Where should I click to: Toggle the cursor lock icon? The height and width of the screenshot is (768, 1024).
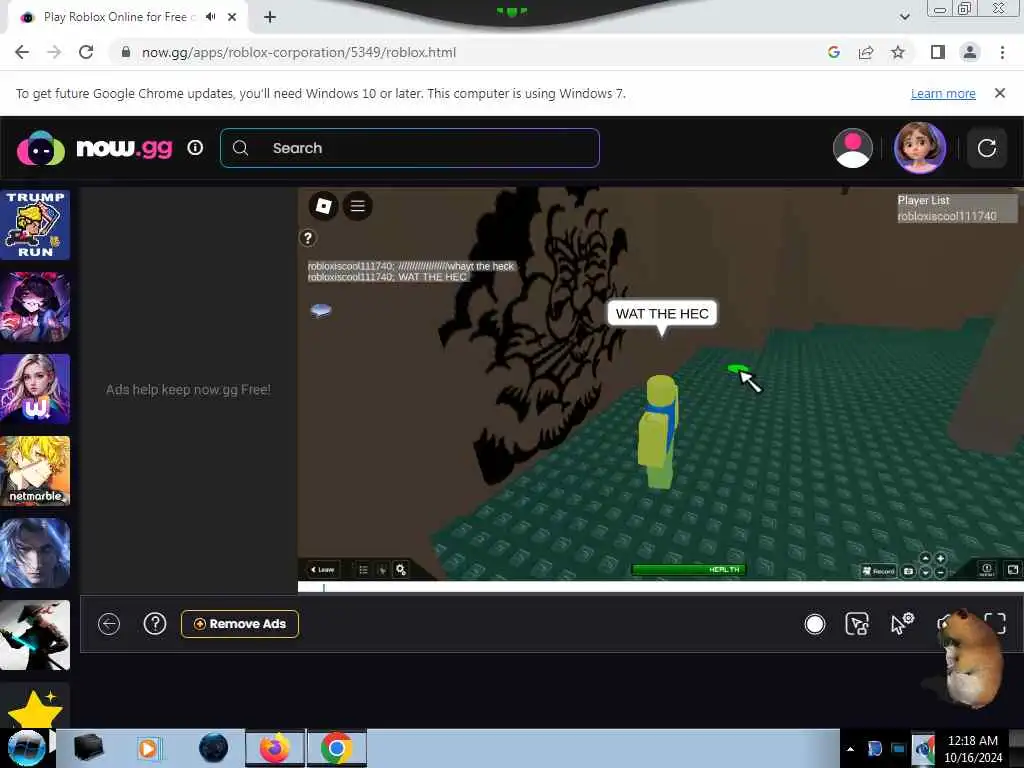click(857, 624)
